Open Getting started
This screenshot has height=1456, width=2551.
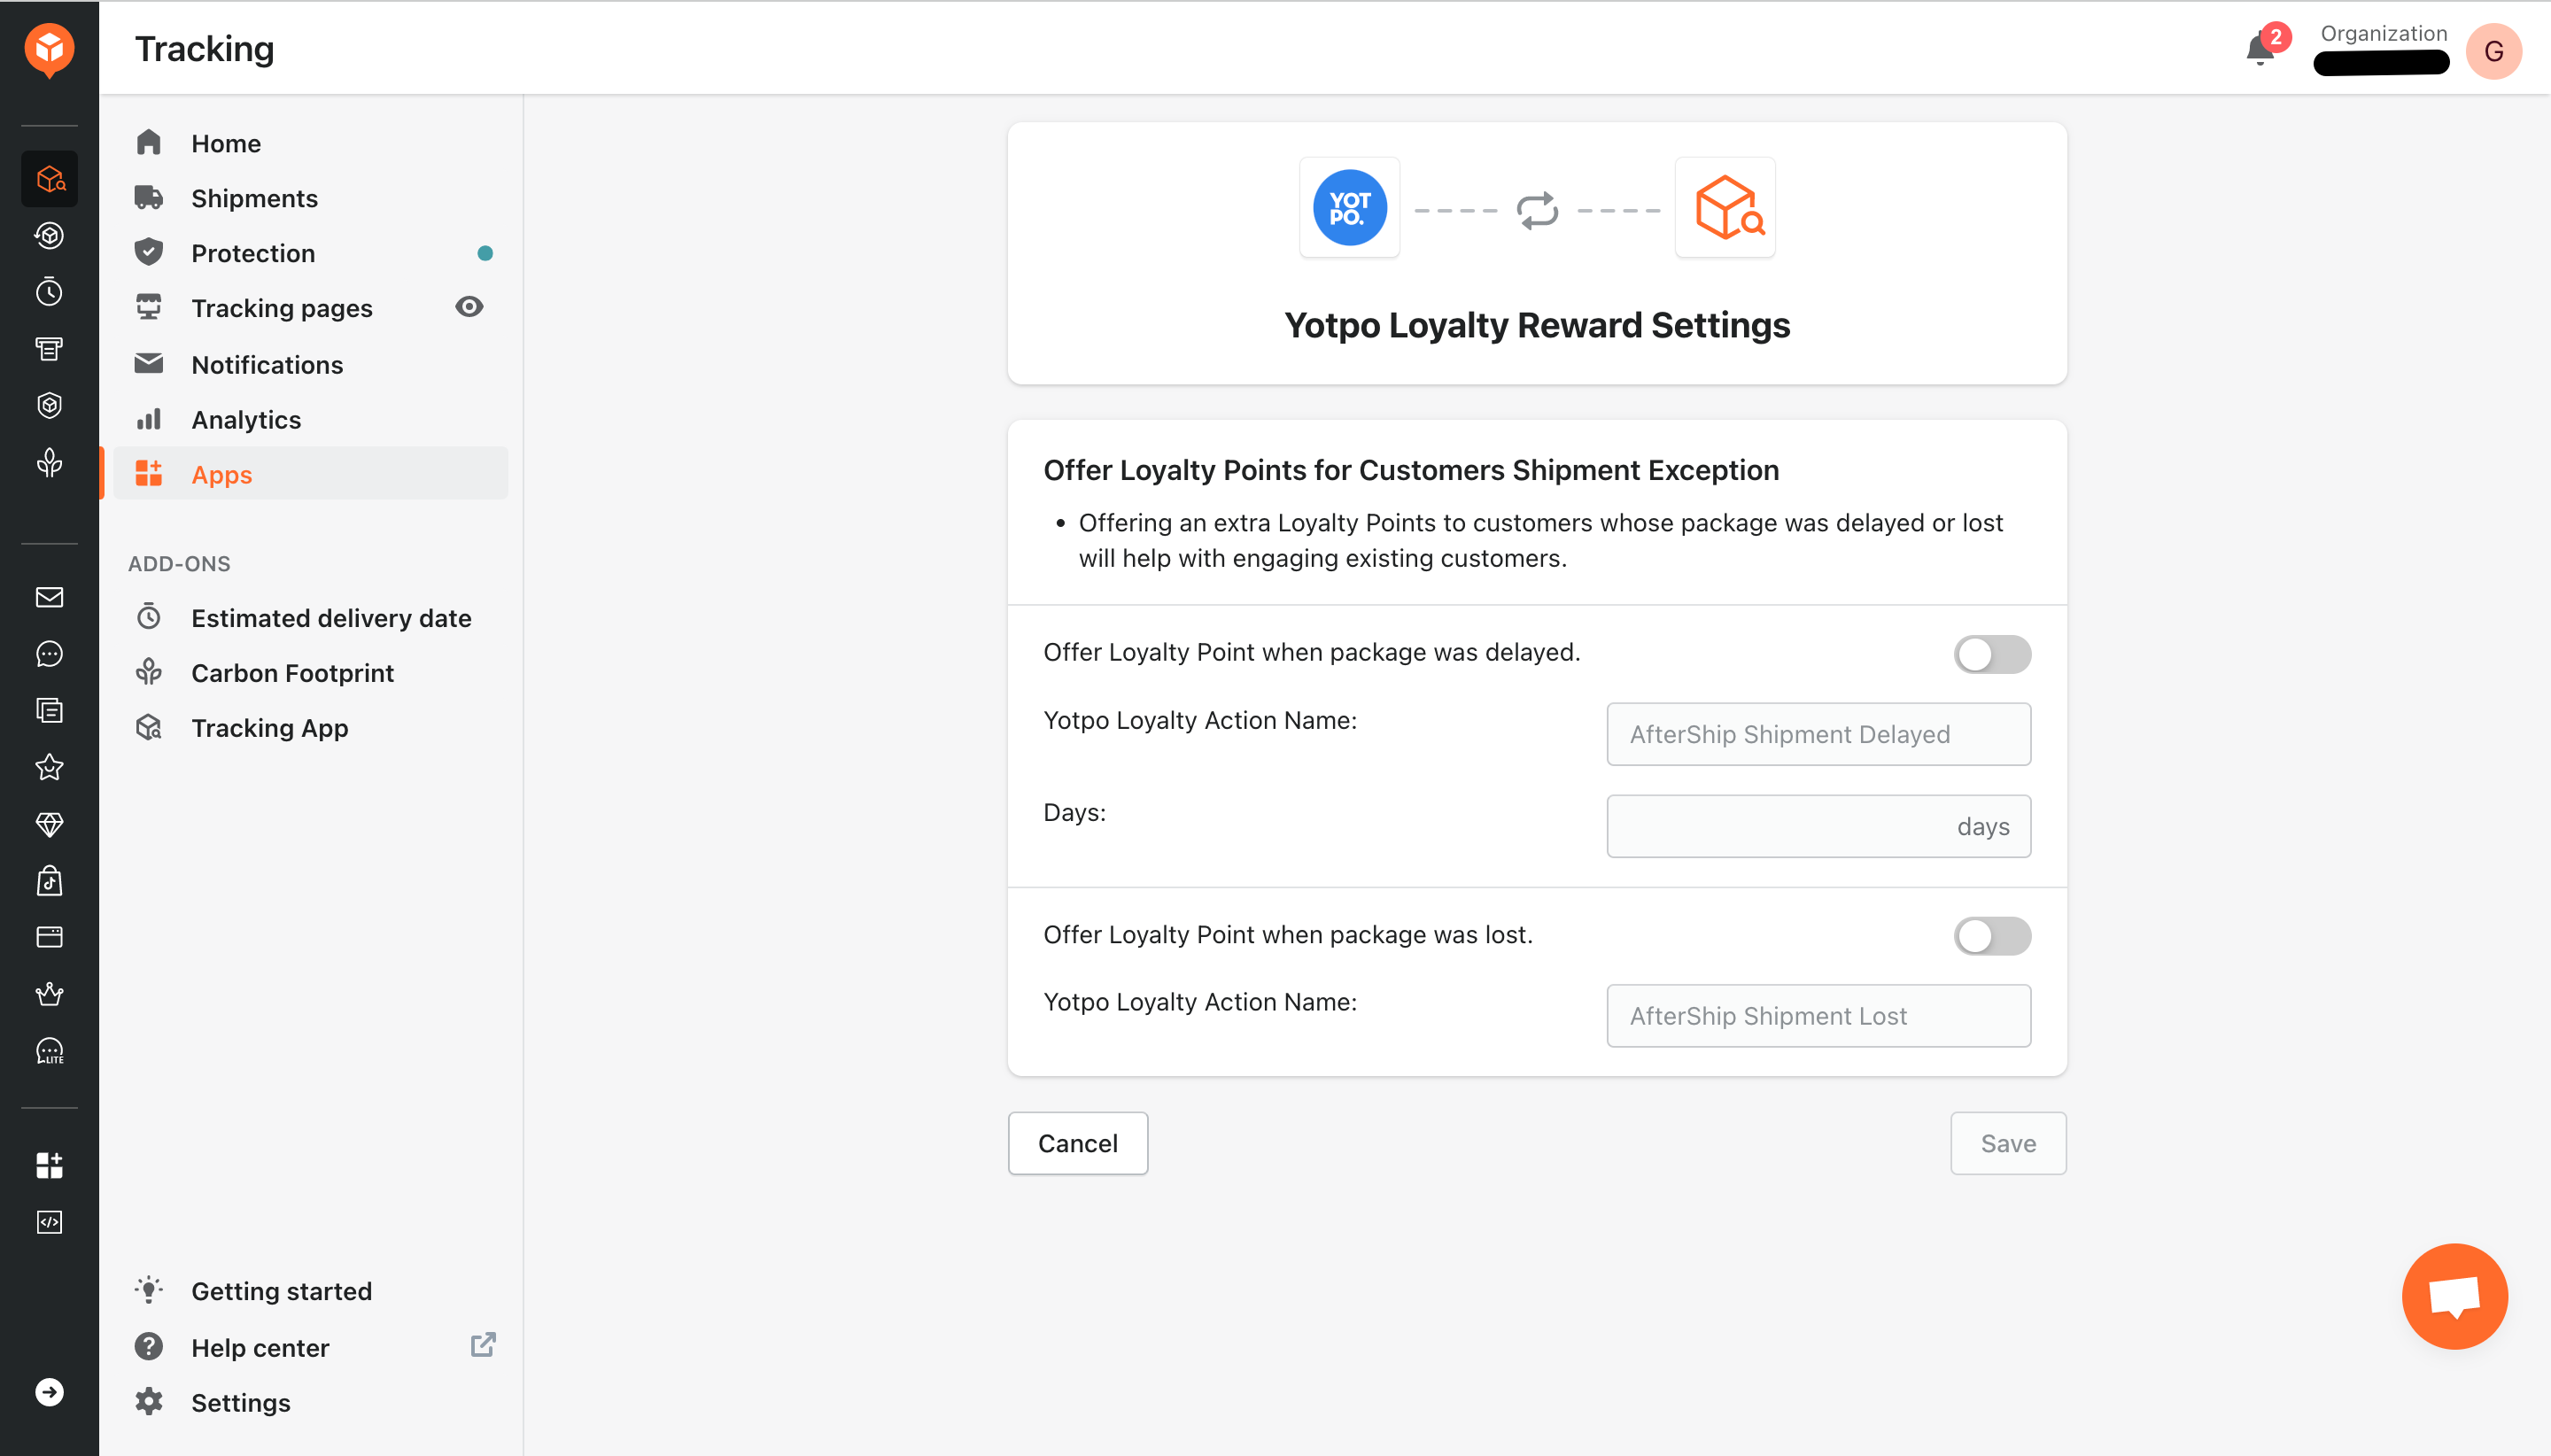(x=311, y=1291)
